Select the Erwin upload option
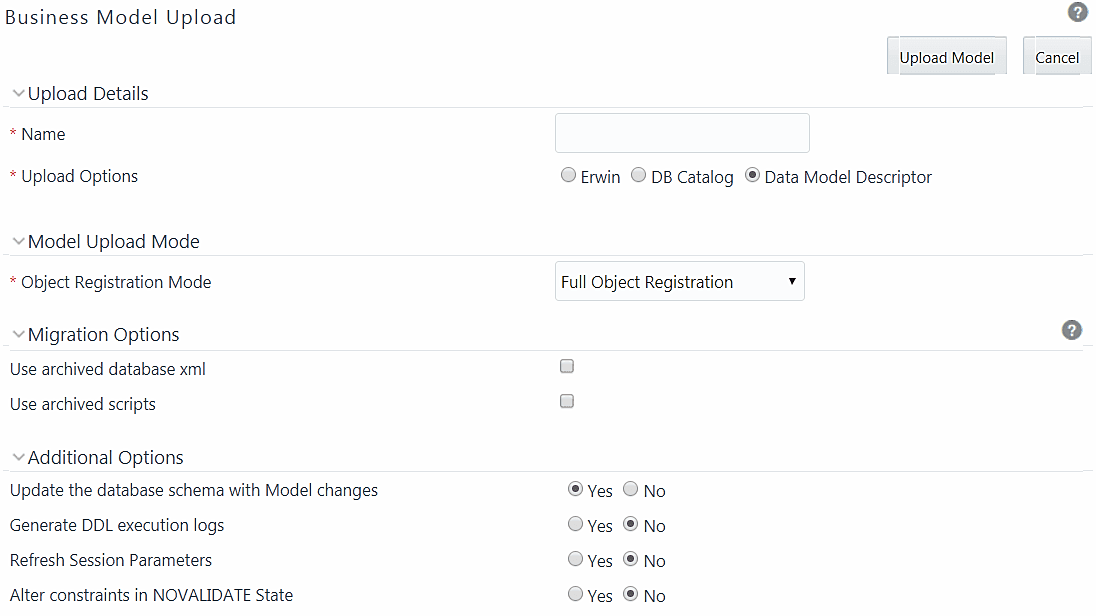The image size is (1096, 616). pyautogui.click(x=568, y=175)
